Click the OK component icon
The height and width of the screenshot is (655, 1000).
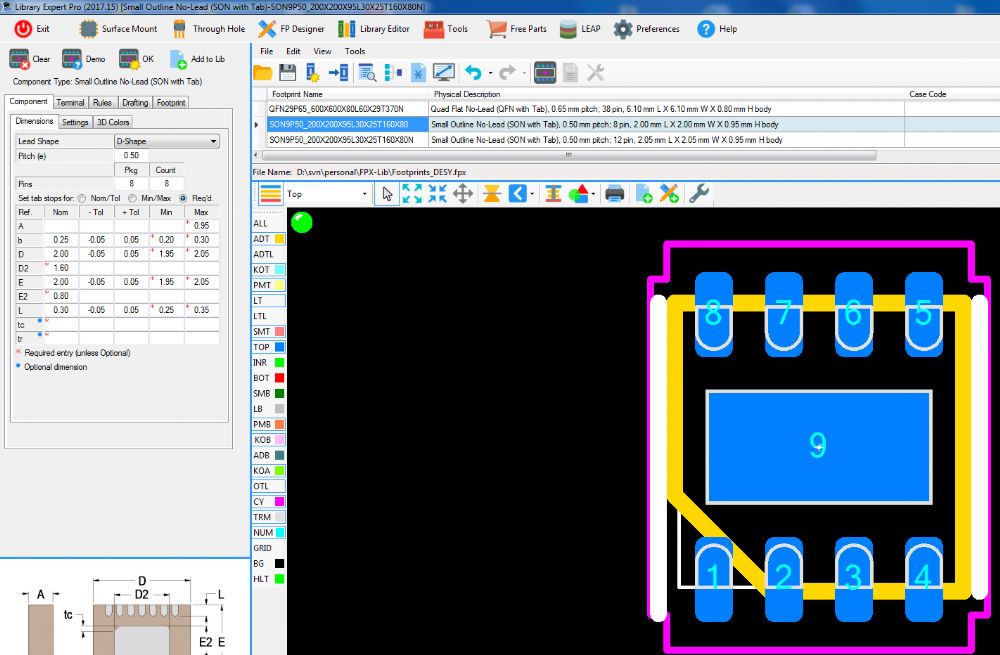129,59
